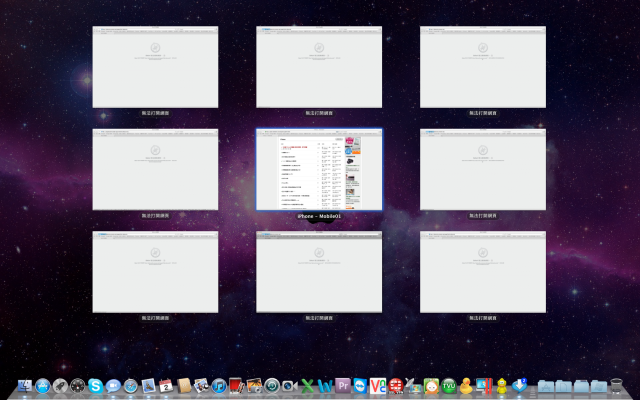Image resolution: width=640 pixels, height=400 pixels.
Task: Open satellite dish with Windows screen icon
Action: 413,385
